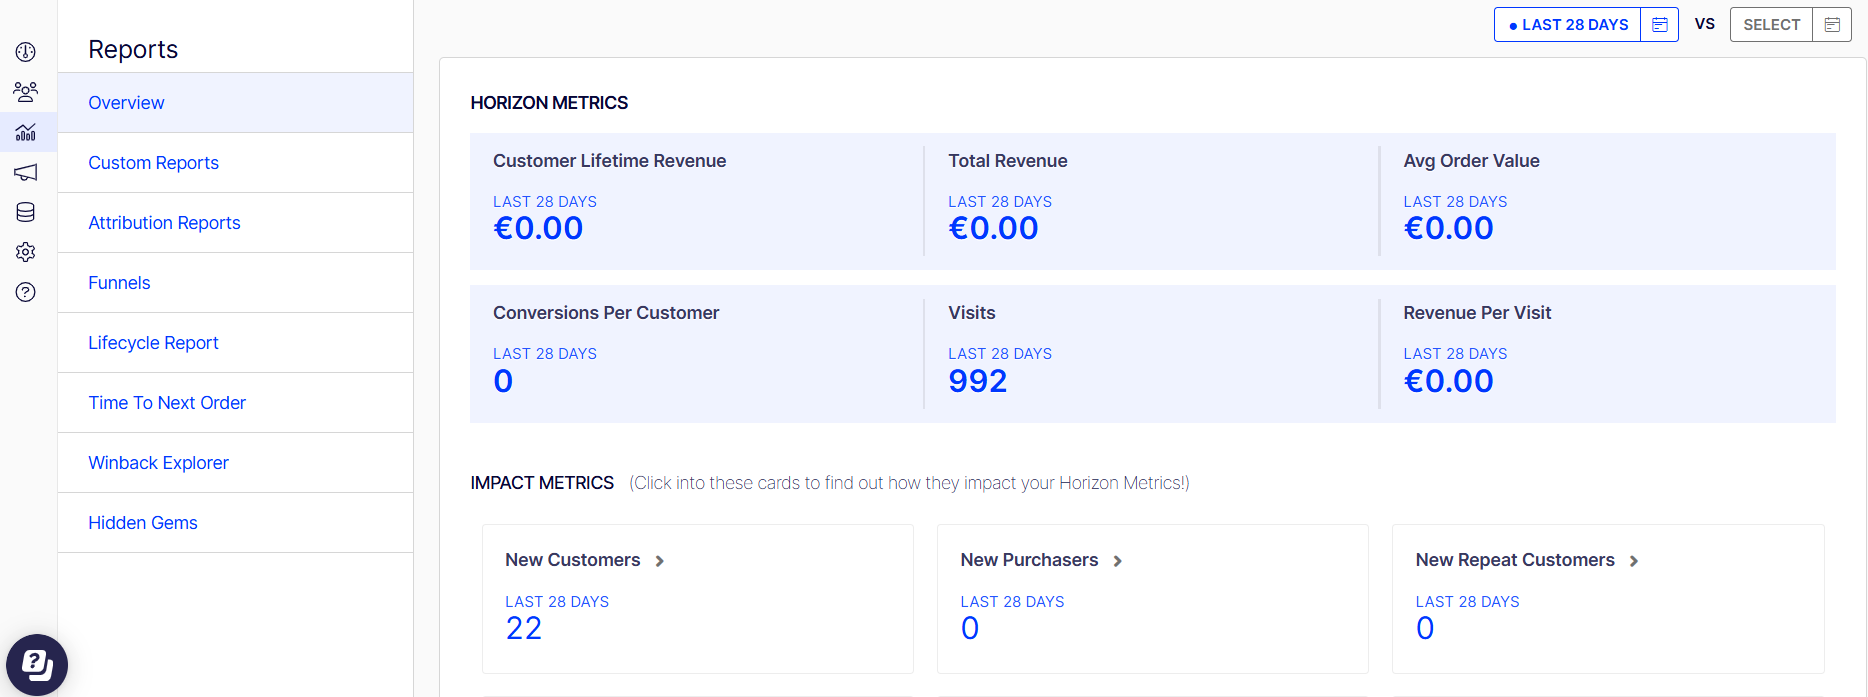Open Time To Next Order report
This screenshot has width=1868, height=697.
[236, 403]
